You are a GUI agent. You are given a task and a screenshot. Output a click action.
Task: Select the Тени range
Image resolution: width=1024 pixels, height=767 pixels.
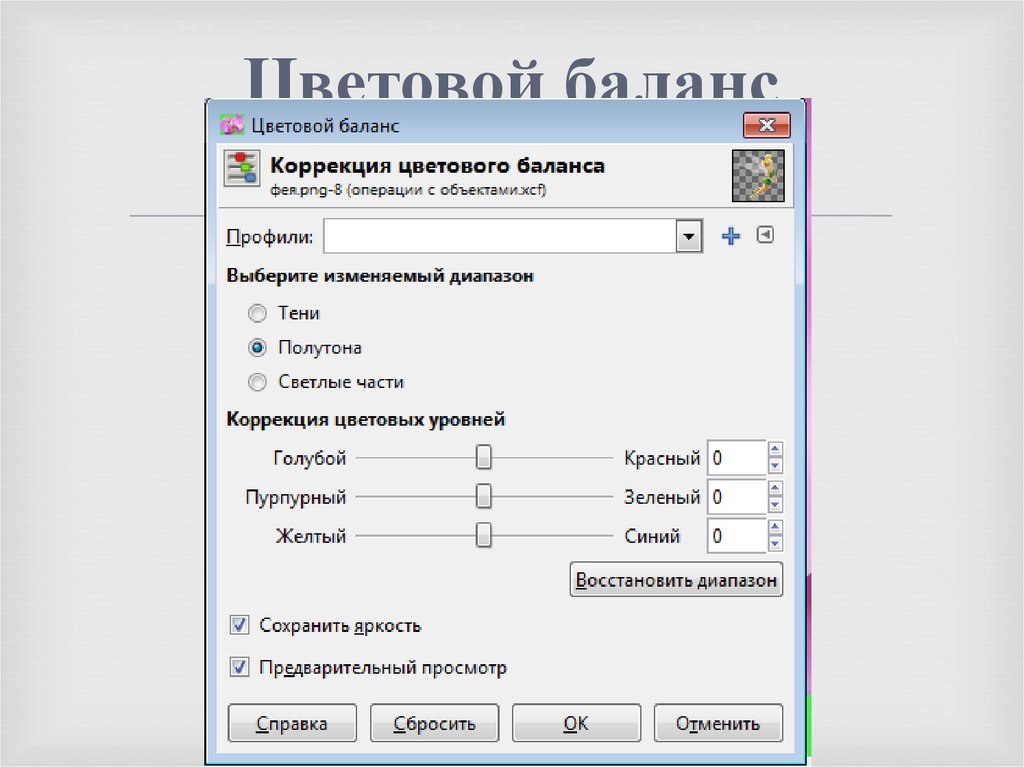[257, 313]
